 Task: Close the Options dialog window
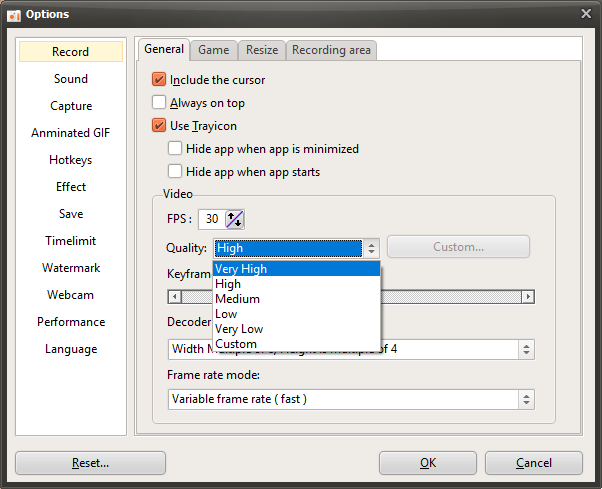pyautogui.click(x=586, y=13)
